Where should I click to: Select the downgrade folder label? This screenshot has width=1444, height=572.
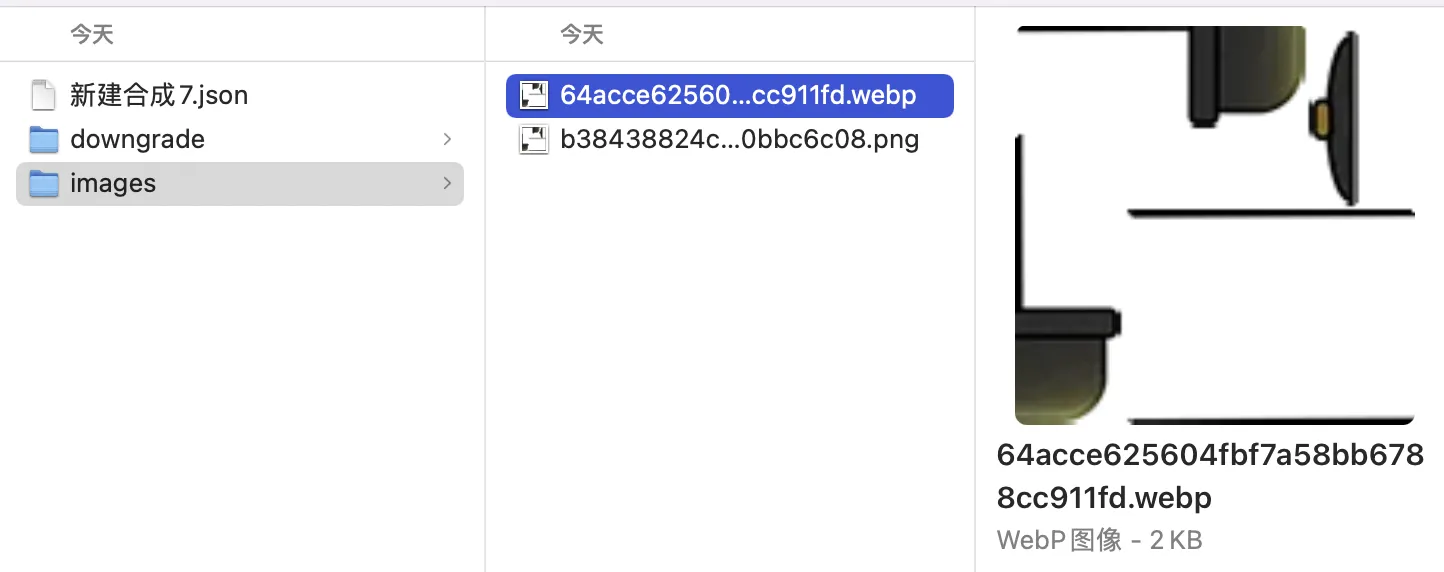[137, 139]
